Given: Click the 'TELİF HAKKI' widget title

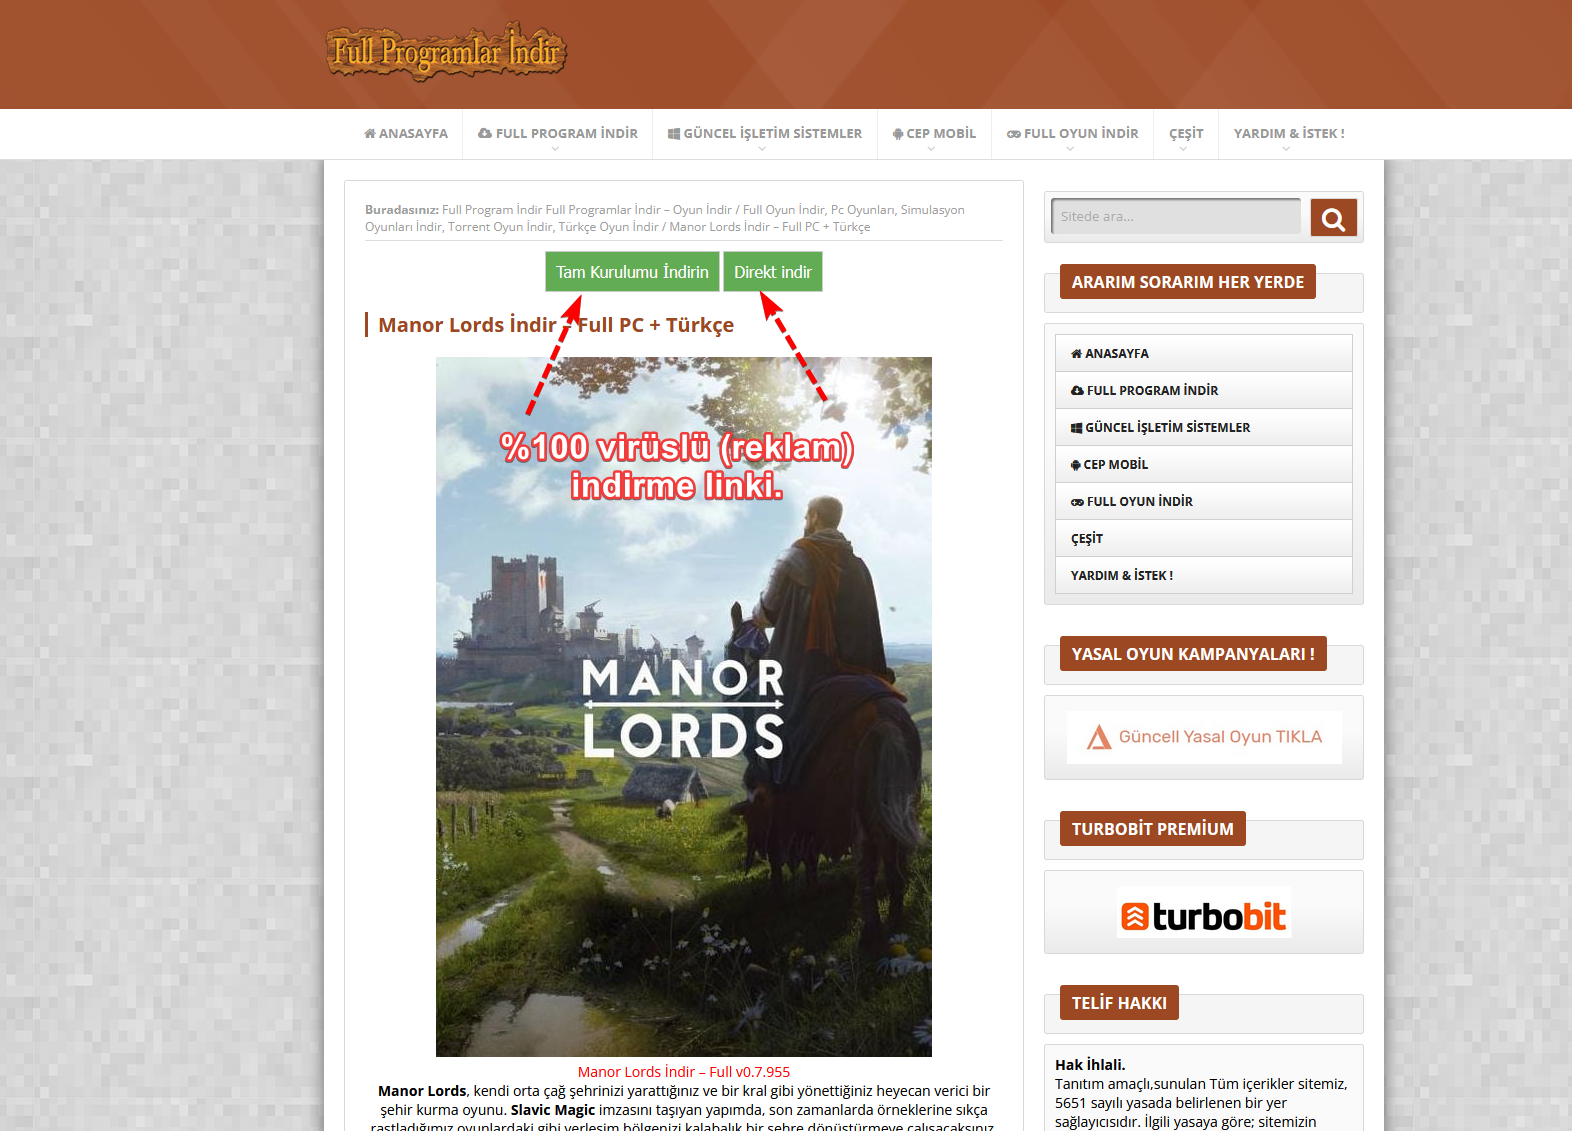Looking at the screenshot, I should (x=1119, y=1003).
